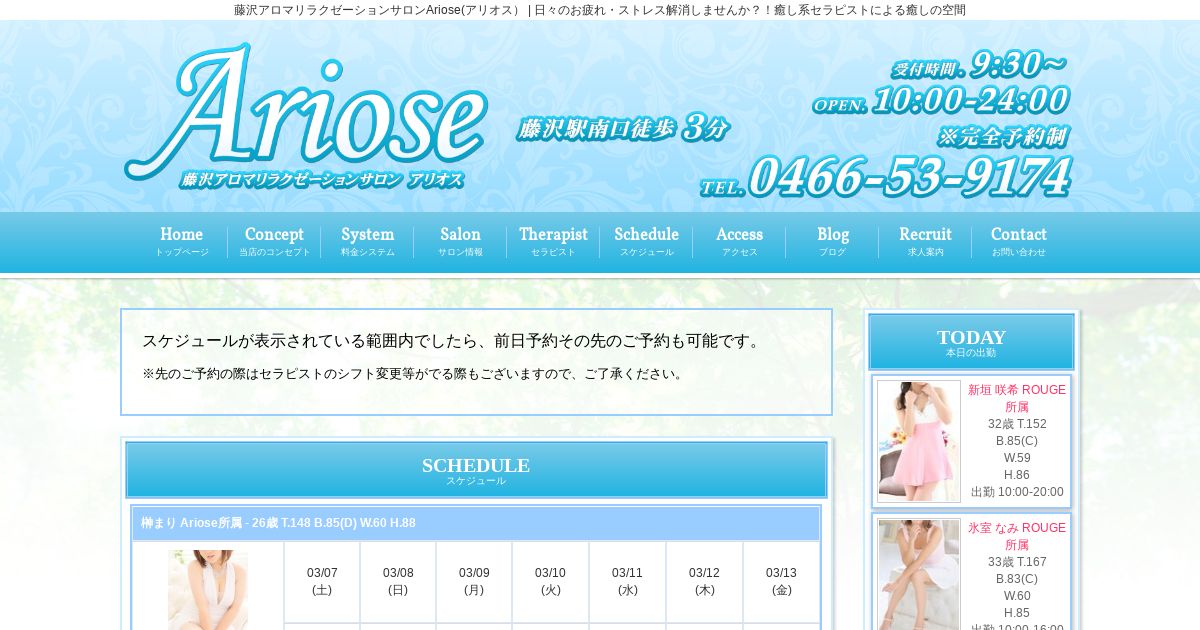The height and width of the screenshot is (630, 1200).
Task: Open the Therapist page
Action: point(553,242)
